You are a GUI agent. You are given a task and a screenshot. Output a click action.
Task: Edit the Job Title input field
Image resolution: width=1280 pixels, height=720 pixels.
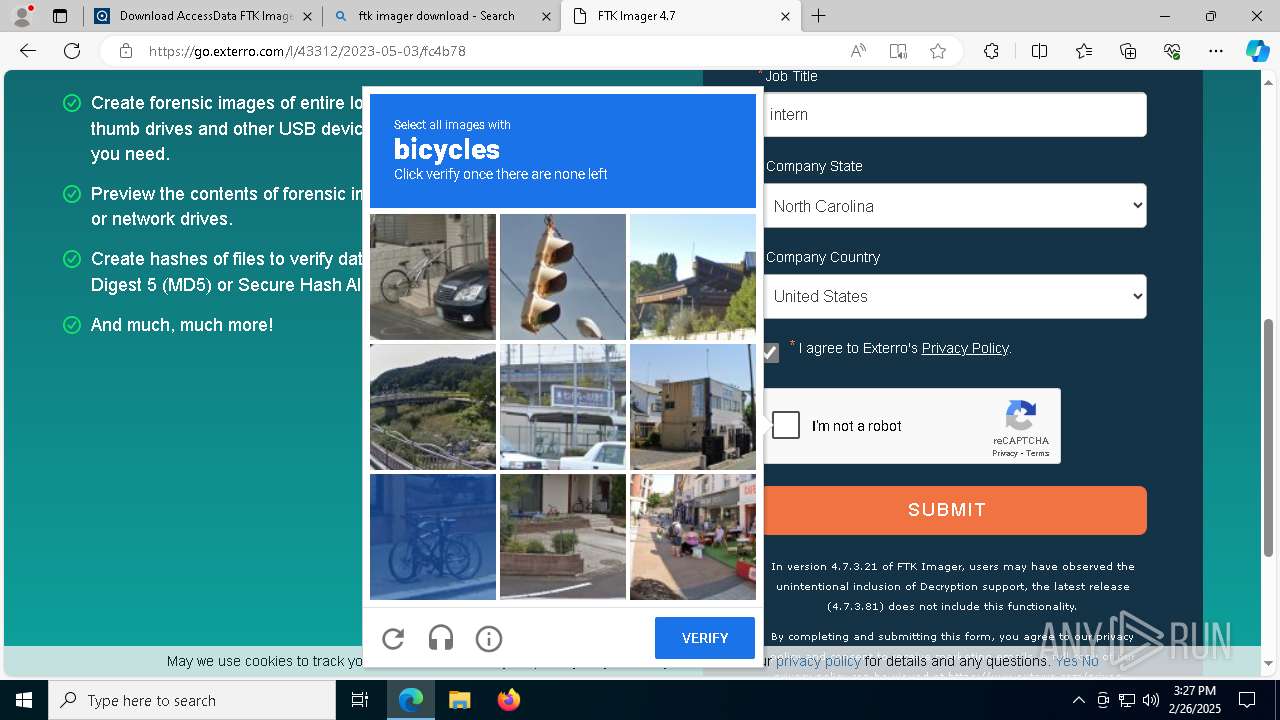pos(955,115)
